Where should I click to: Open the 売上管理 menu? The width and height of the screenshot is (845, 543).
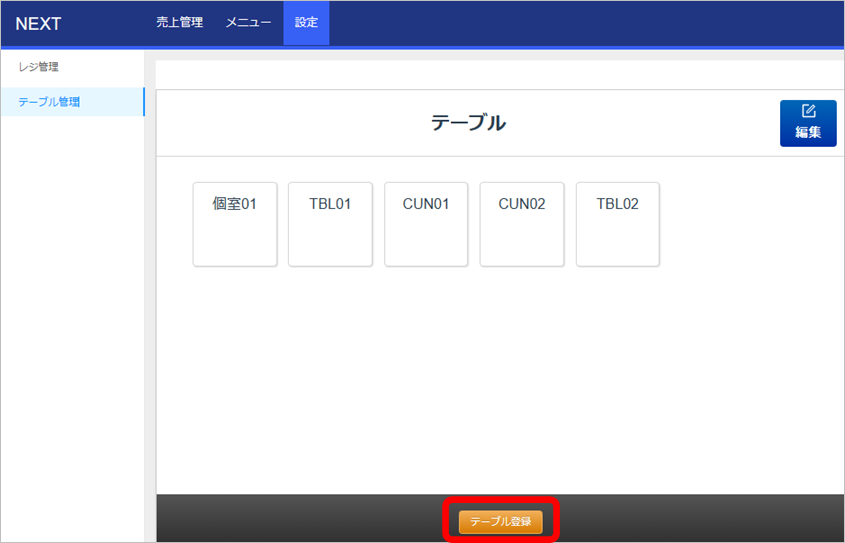[x=179, y=23]
